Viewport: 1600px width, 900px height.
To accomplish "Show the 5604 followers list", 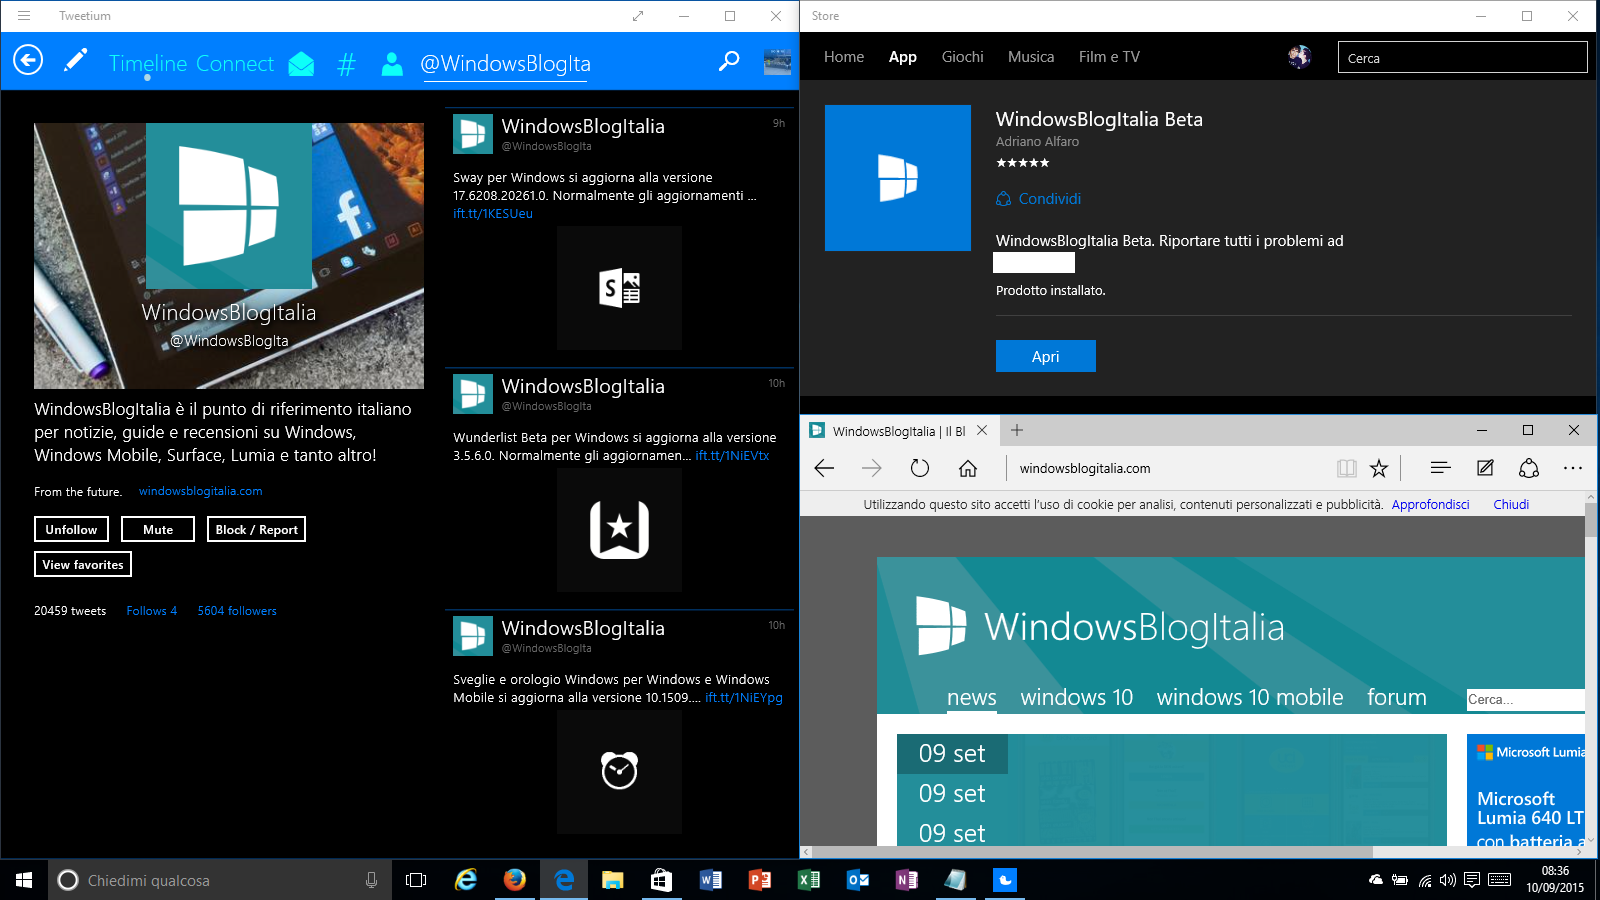I will [237, 611].
